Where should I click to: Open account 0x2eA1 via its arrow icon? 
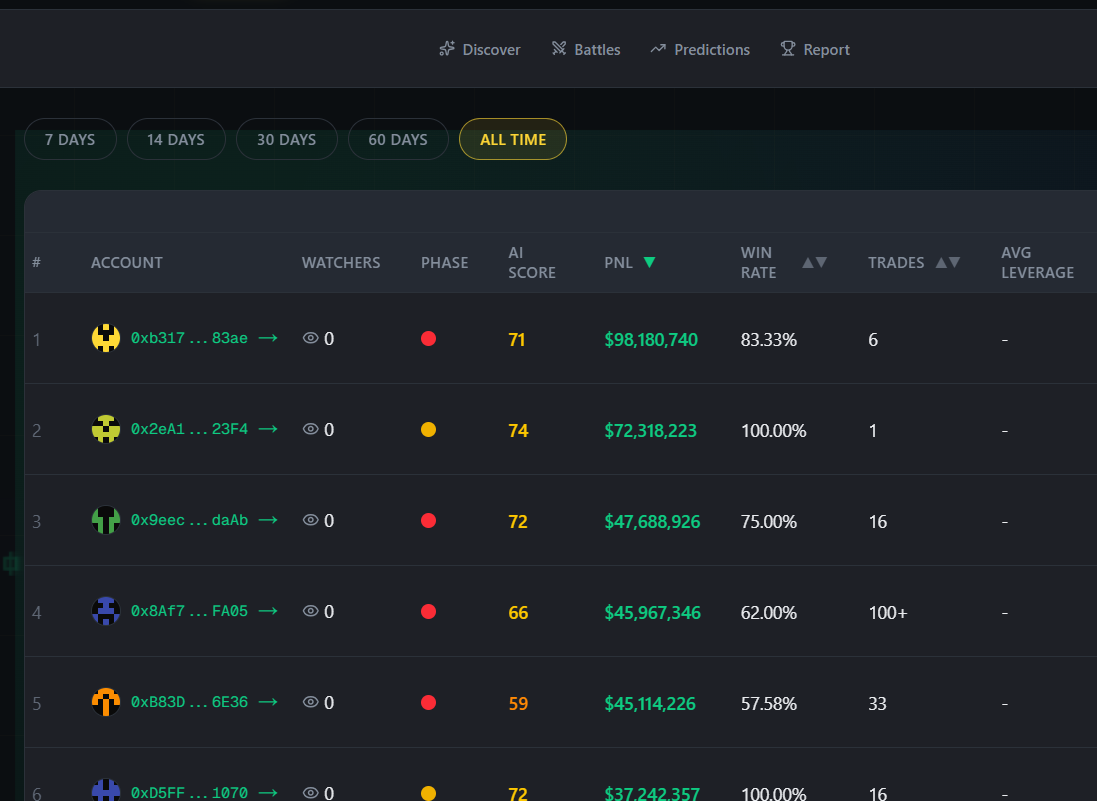[x=267, y=428]
